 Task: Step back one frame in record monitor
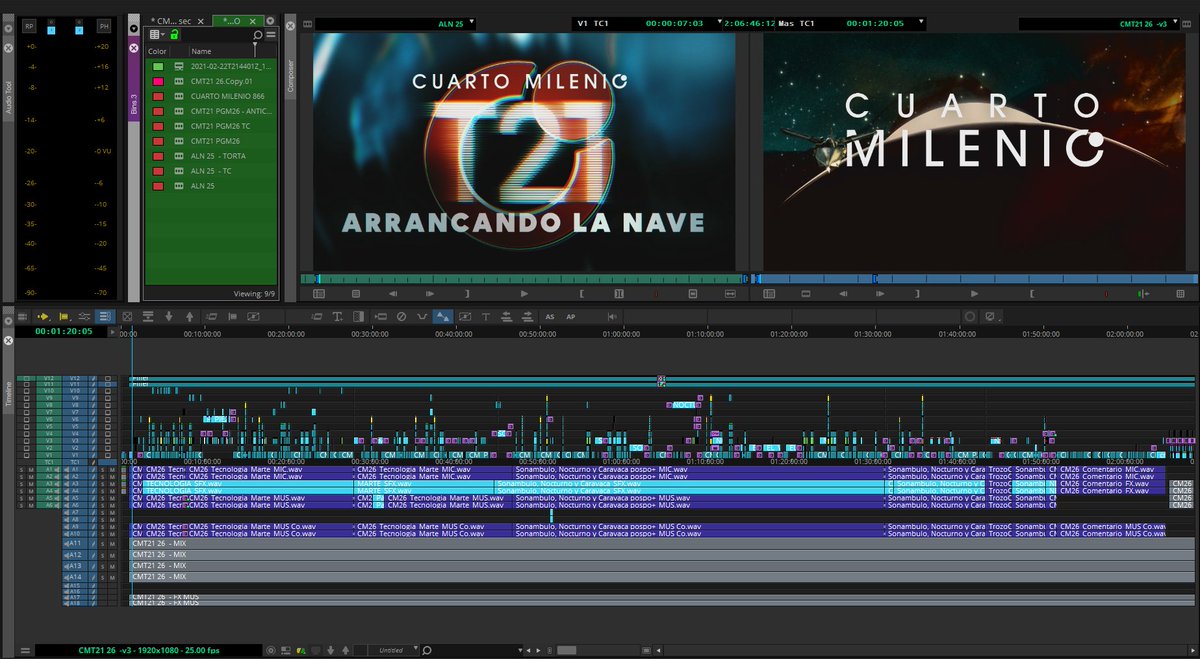(843, 294)
